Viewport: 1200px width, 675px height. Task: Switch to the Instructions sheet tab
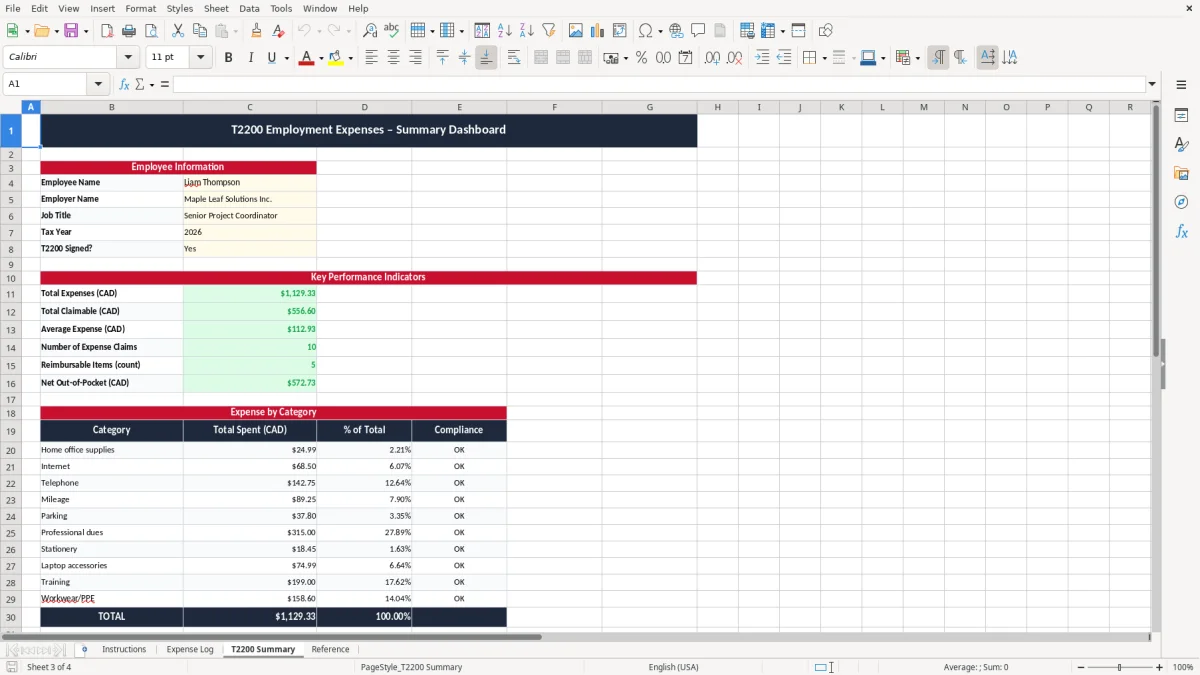point(124,649)
